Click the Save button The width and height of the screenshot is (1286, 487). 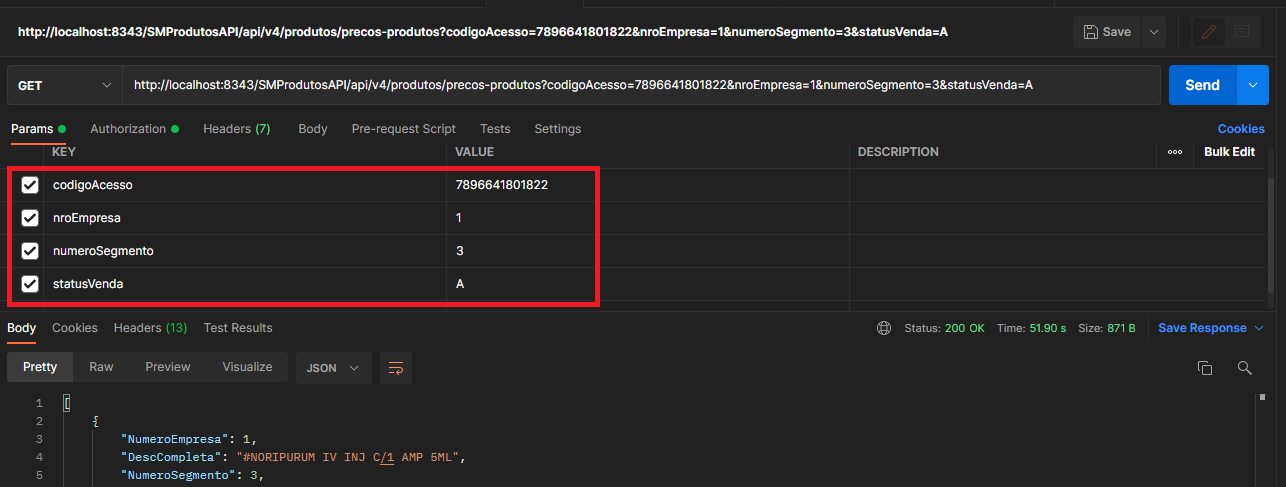pos(1107,32)
